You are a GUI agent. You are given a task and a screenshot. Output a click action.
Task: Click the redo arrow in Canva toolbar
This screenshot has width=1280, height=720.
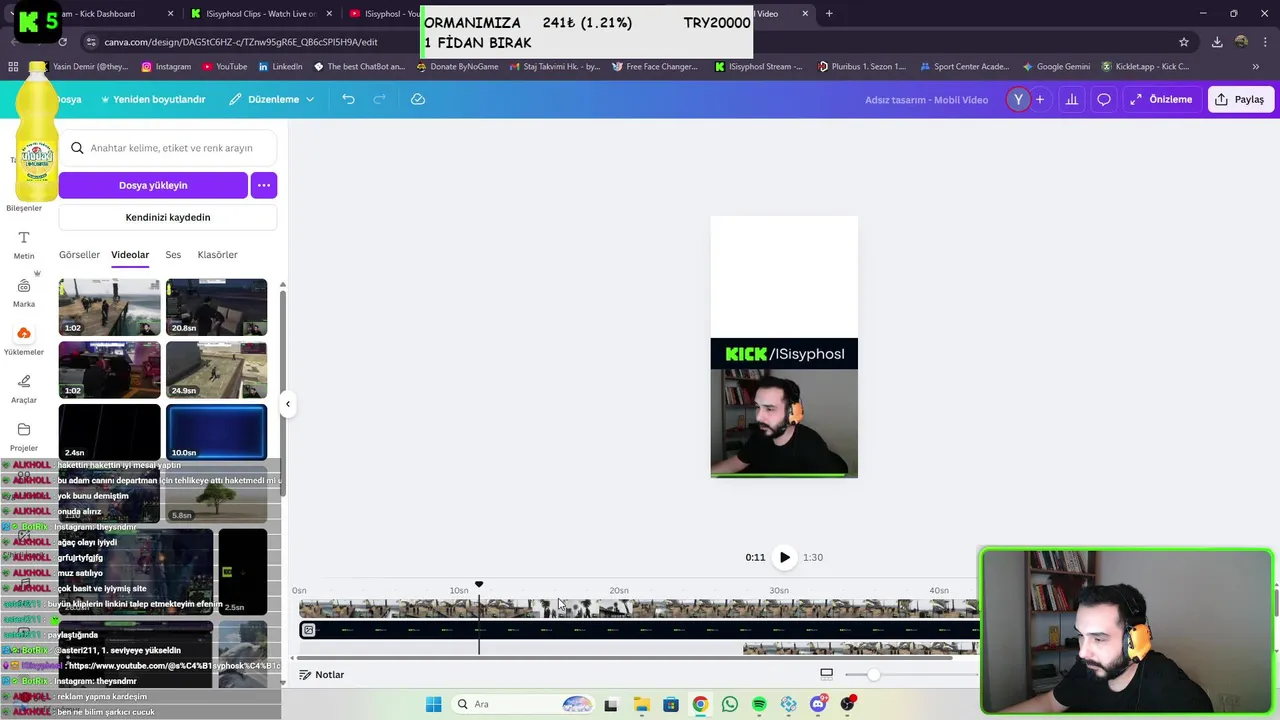(x=379, y=99)
